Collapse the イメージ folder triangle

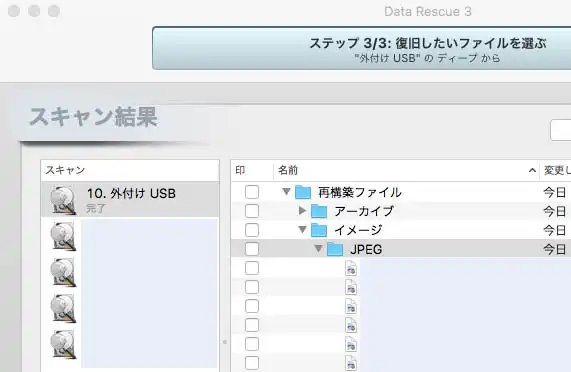[x=302, y=230]
